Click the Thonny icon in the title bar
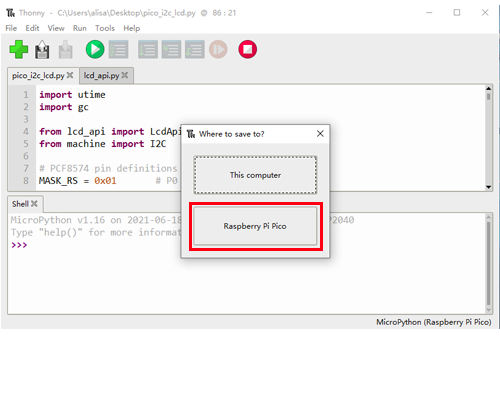The width and height of the screenshot is (500, 400). (x=11, y=13)
